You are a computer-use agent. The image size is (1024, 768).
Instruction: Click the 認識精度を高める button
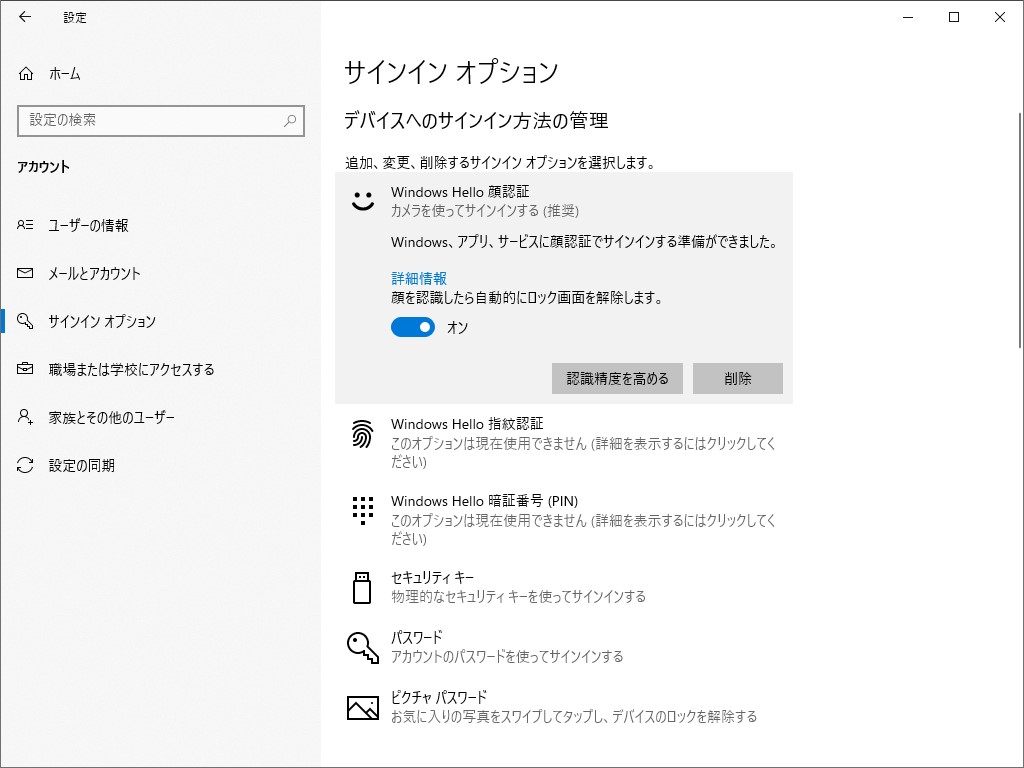click(617, 378)
